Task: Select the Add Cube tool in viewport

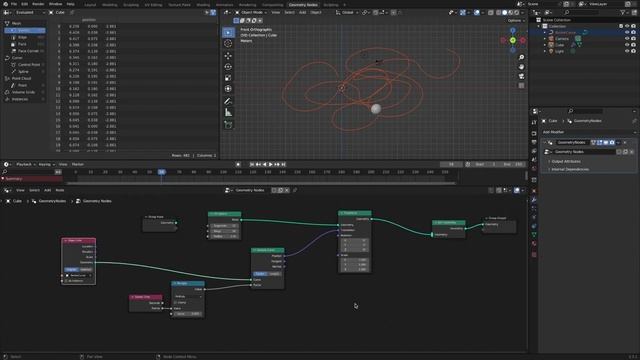Action: pyautogui.click(x=228, y=125)
